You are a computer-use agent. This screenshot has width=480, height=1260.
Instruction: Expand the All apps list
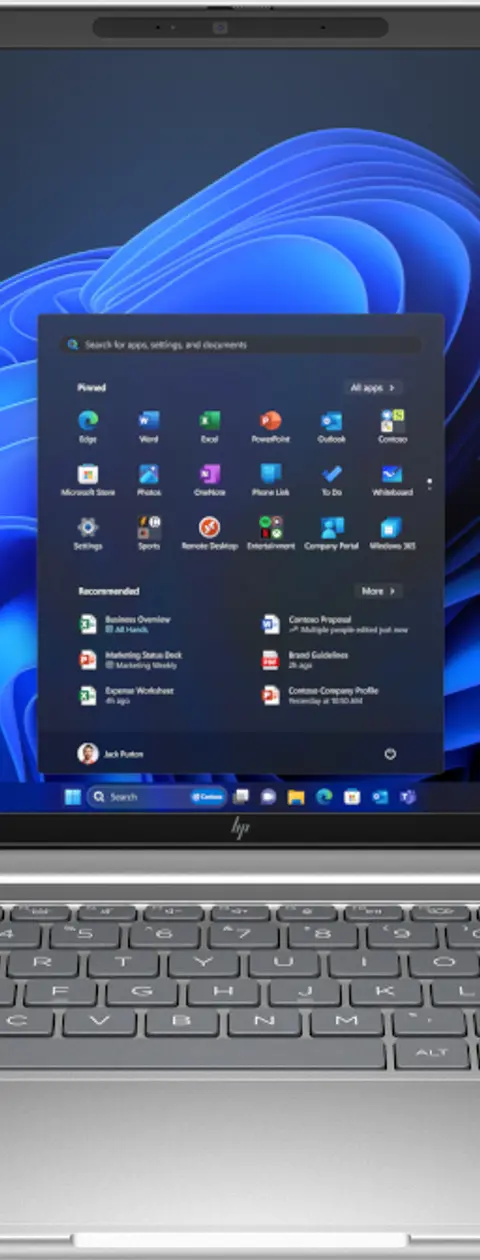click(373, 387)
